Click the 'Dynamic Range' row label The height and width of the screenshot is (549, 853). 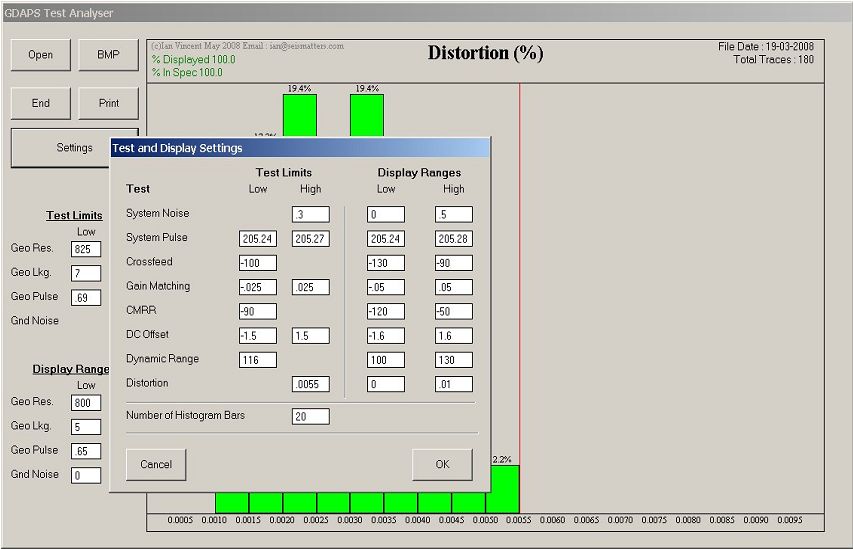coord(163,359)
